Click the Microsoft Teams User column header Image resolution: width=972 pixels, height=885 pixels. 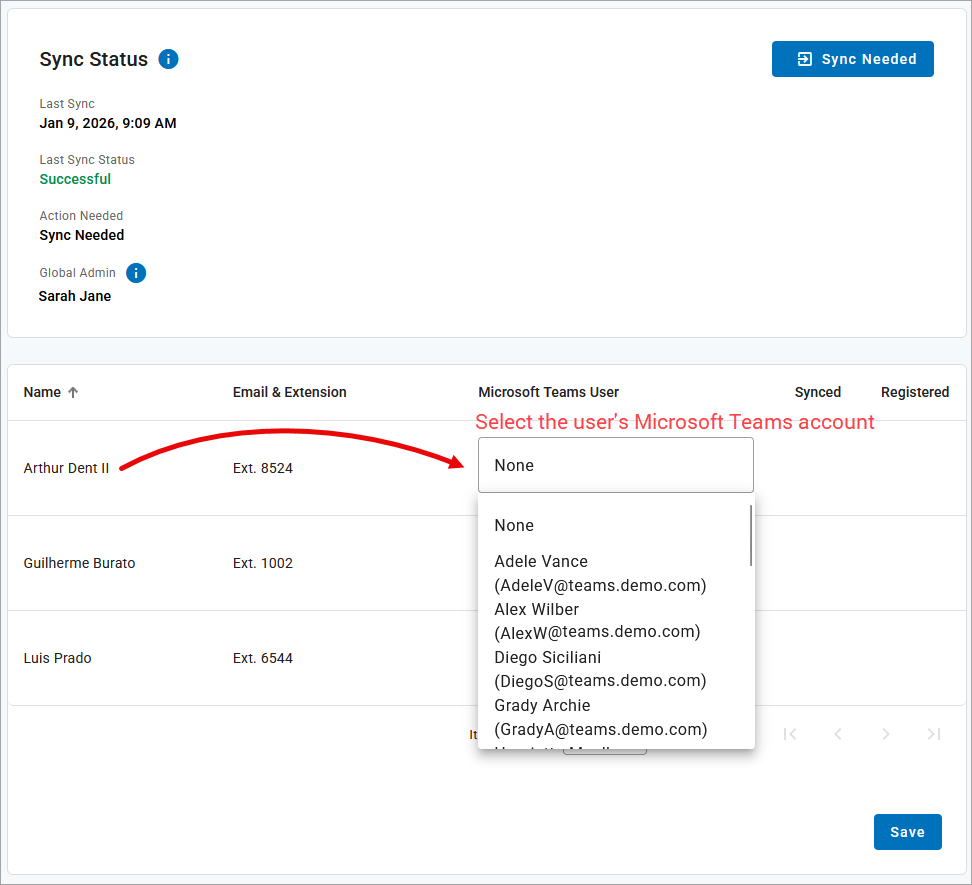click(x=548, y=392)
